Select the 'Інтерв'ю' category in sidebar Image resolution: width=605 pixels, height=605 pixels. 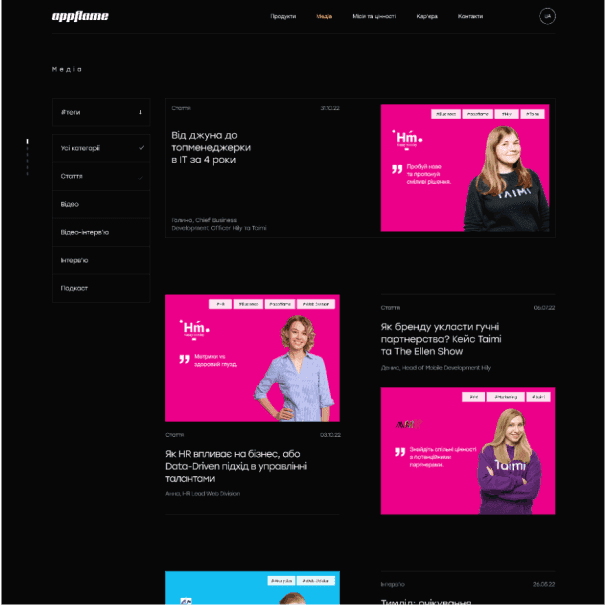[x=74, y=260]
